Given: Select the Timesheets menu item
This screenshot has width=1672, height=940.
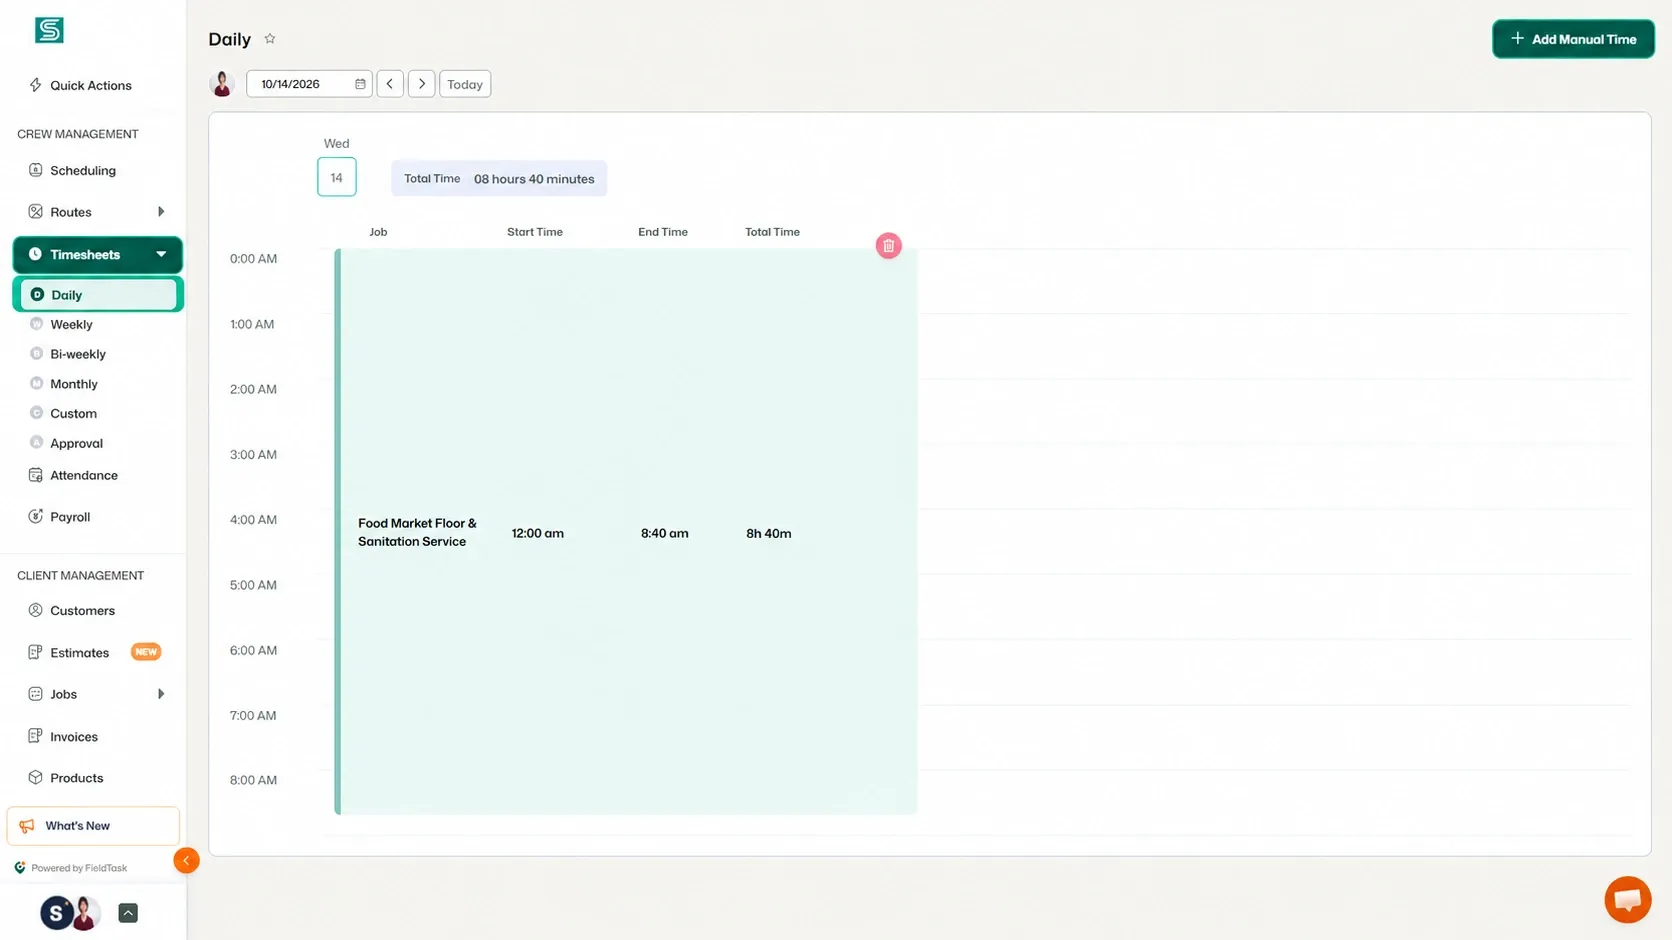Looking at the screenshot, I should click(97, 254).
